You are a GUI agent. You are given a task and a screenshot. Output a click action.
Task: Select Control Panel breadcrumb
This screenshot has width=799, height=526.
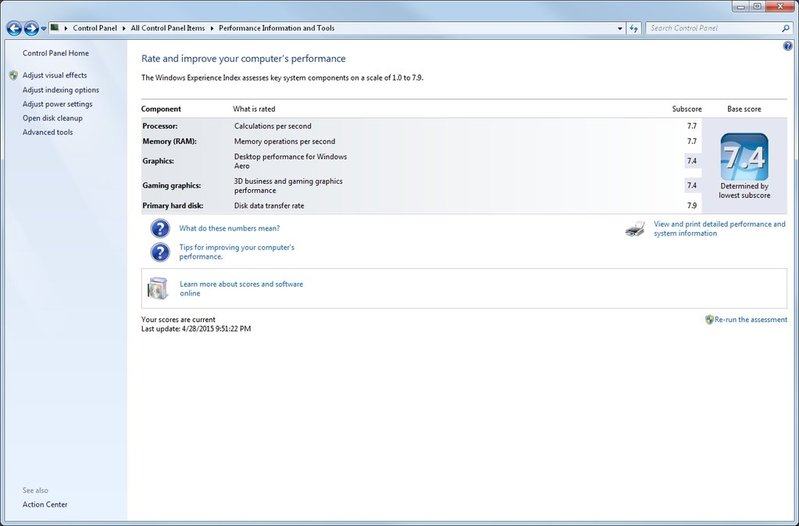click(x=95, y=28)
